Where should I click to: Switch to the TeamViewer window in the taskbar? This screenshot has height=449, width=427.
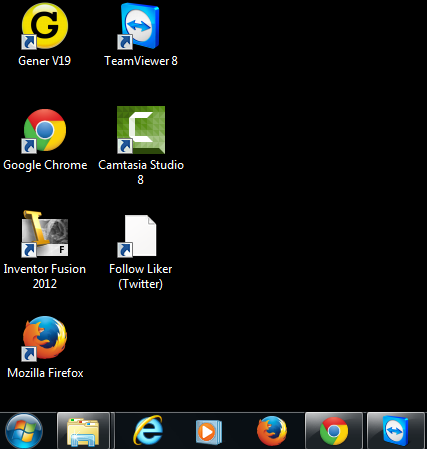(x=396, y=431)
